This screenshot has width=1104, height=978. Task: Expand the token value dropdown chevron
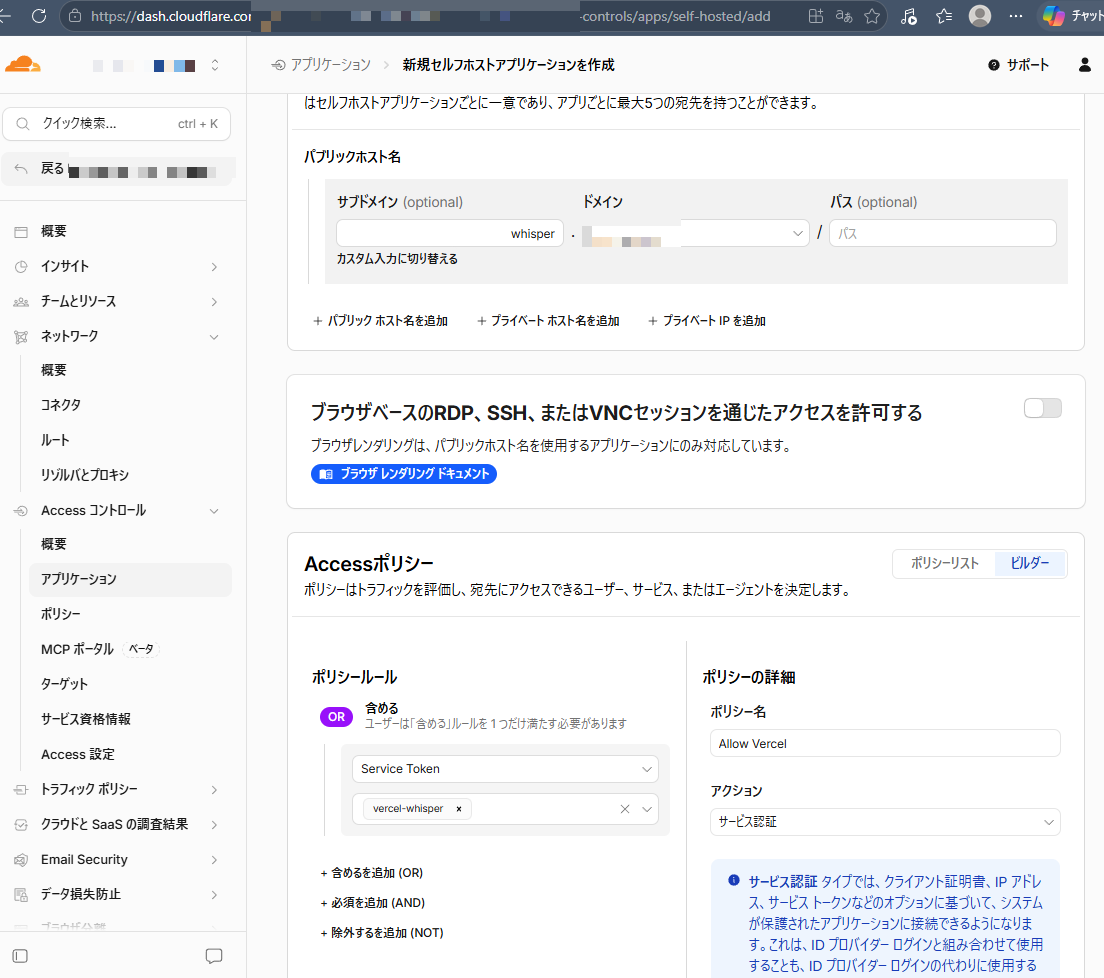pyautogui.click(x=647, y=809)
